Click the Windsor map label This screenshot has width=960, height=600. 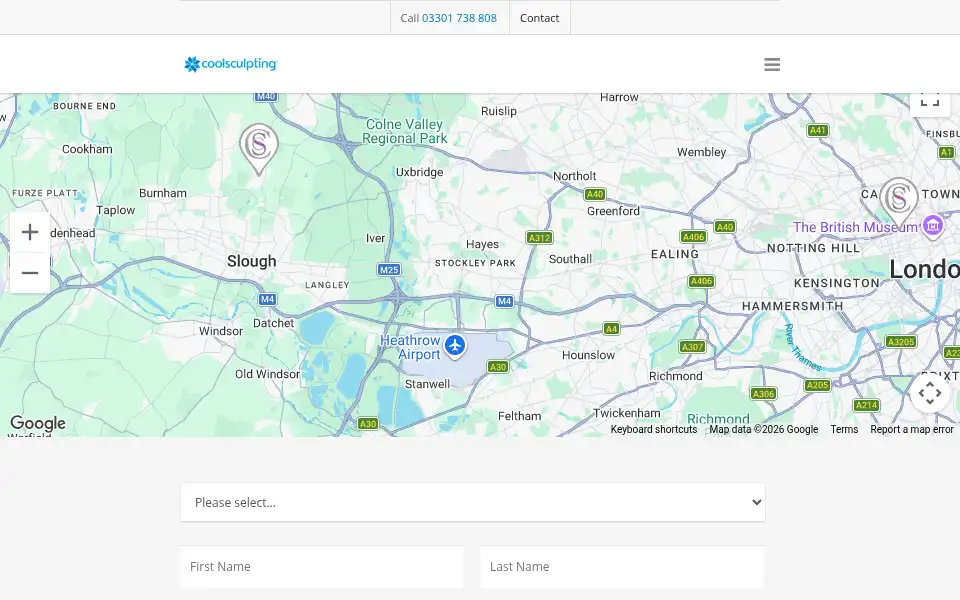click(221, 331)
